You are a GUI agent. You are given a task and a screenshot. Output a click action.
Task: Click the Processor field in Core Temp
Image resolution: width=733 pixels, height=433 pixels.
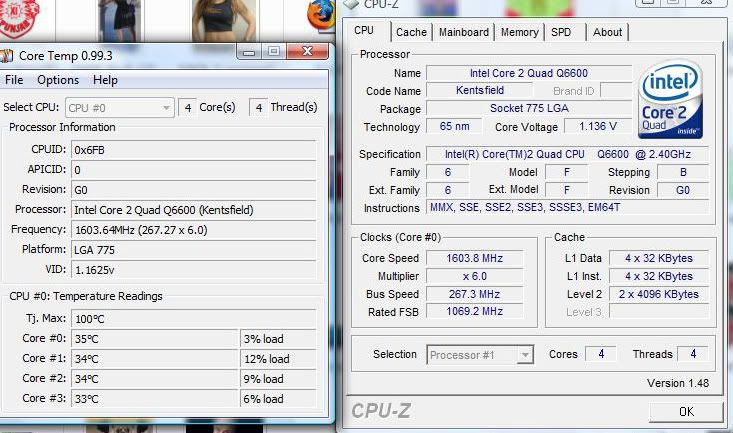point(194,210)
